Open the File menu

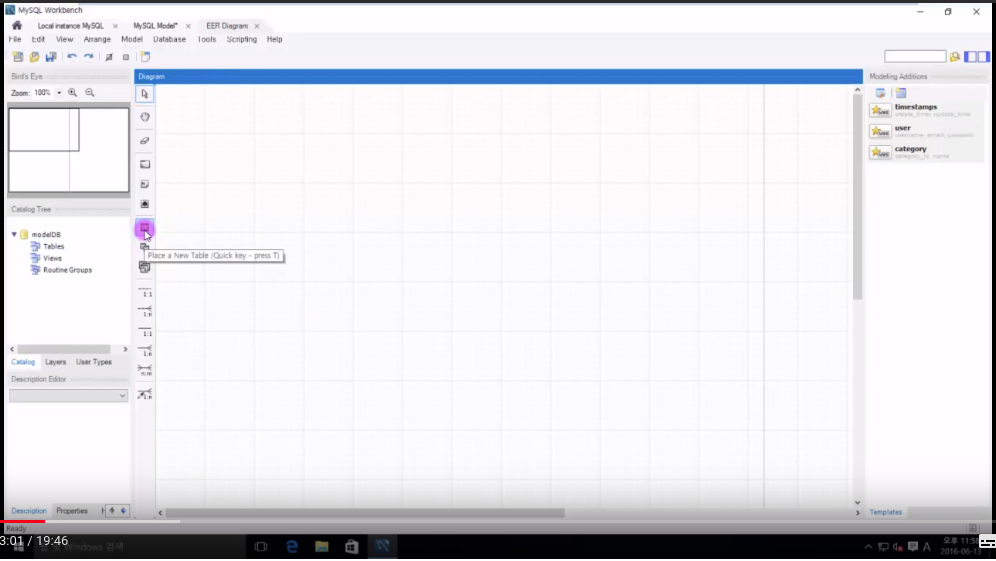point(15,39)
